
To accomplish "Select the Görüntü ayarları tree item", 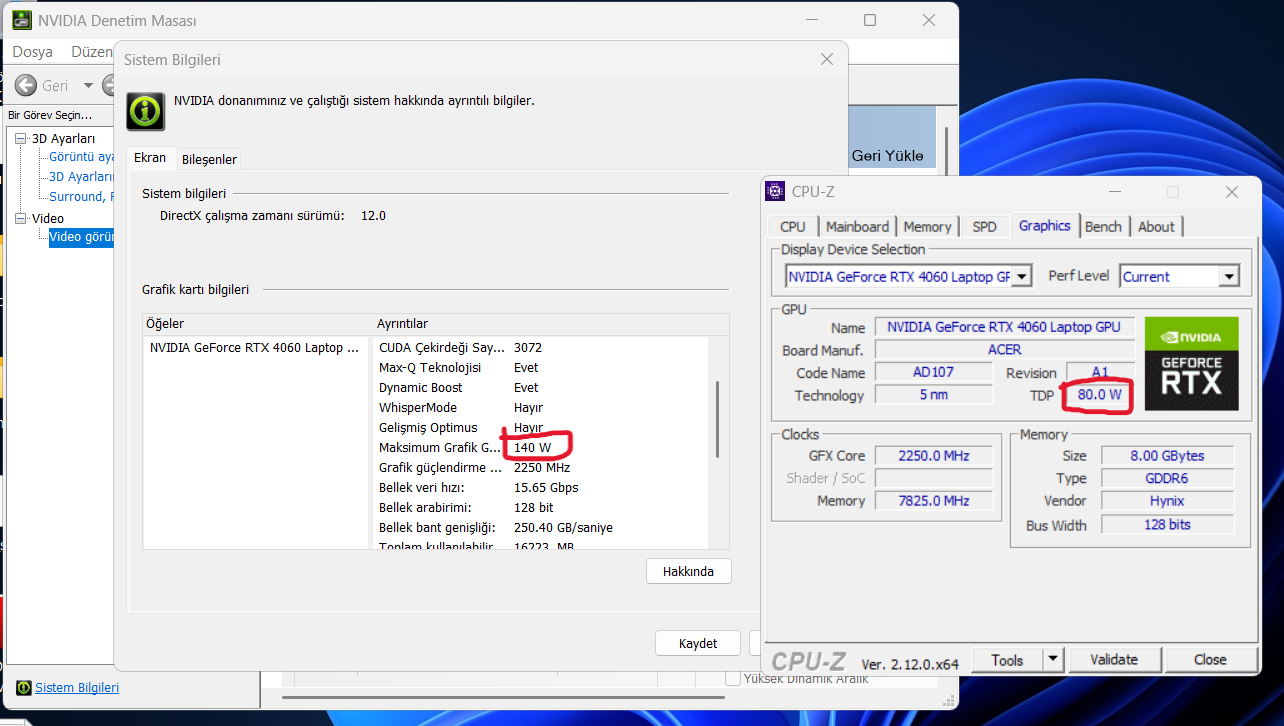I will [x=82, y=157].
